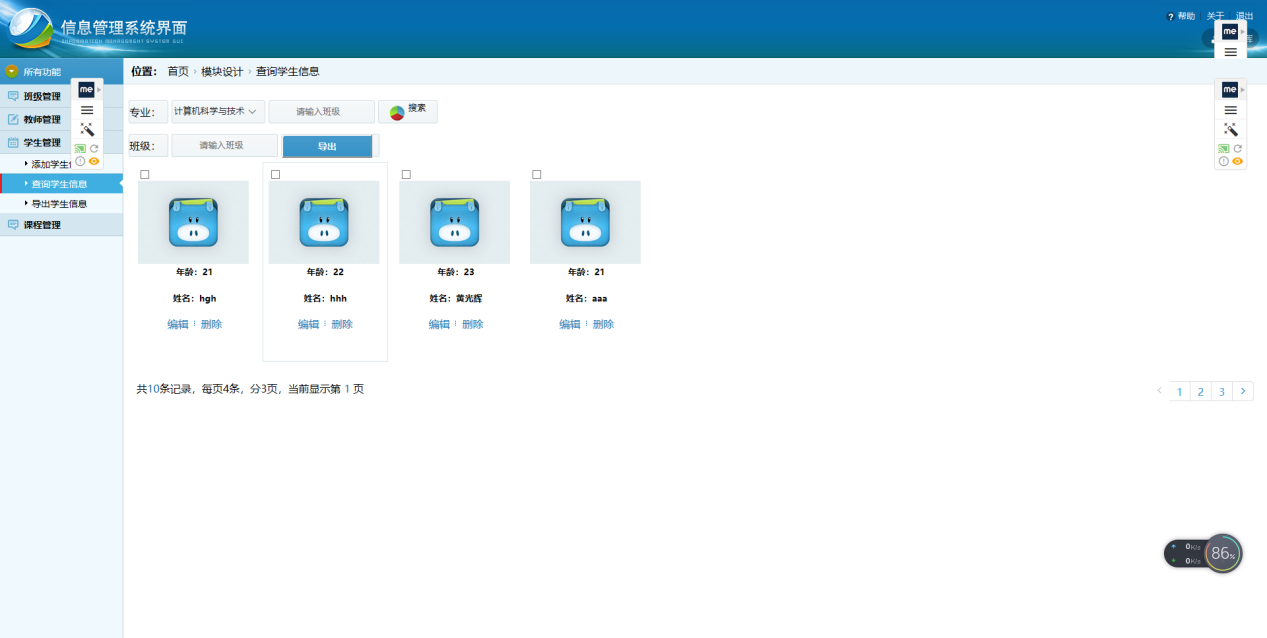
Task: Collapse the 所有功能 round arrow icon
Action: coord(12,71)
